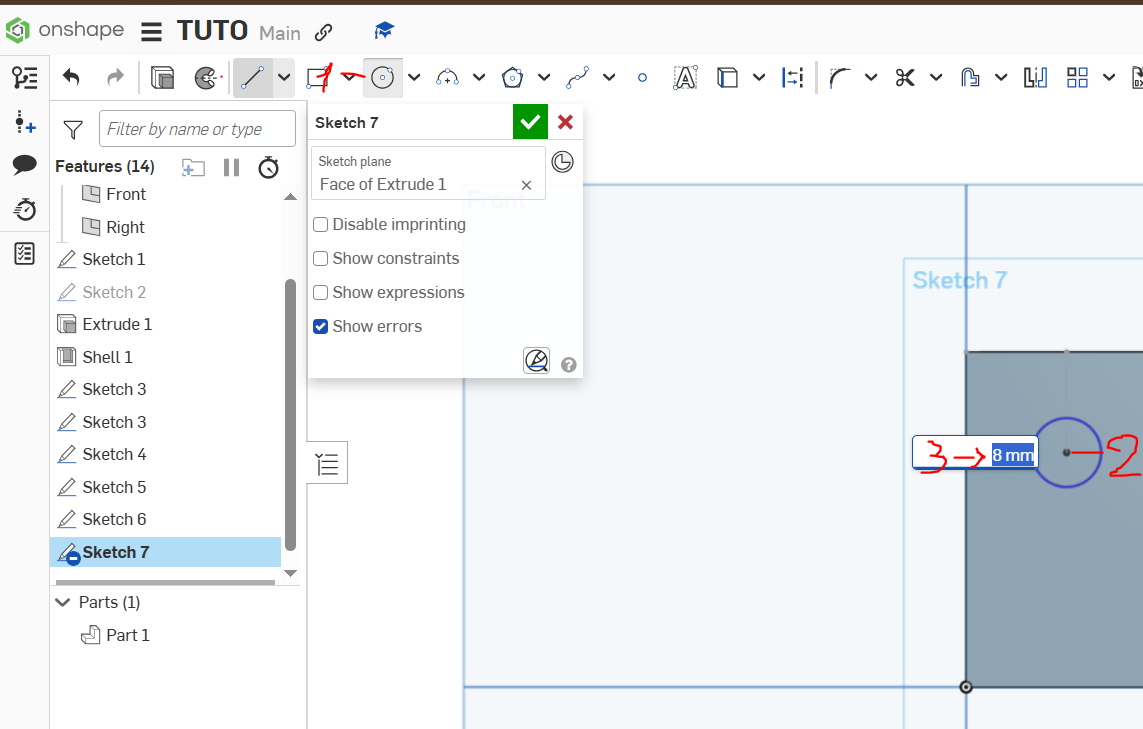Open the learning center graduation cap icon
The width and height of the screenshot is (1143, 729).
point(384,31)
